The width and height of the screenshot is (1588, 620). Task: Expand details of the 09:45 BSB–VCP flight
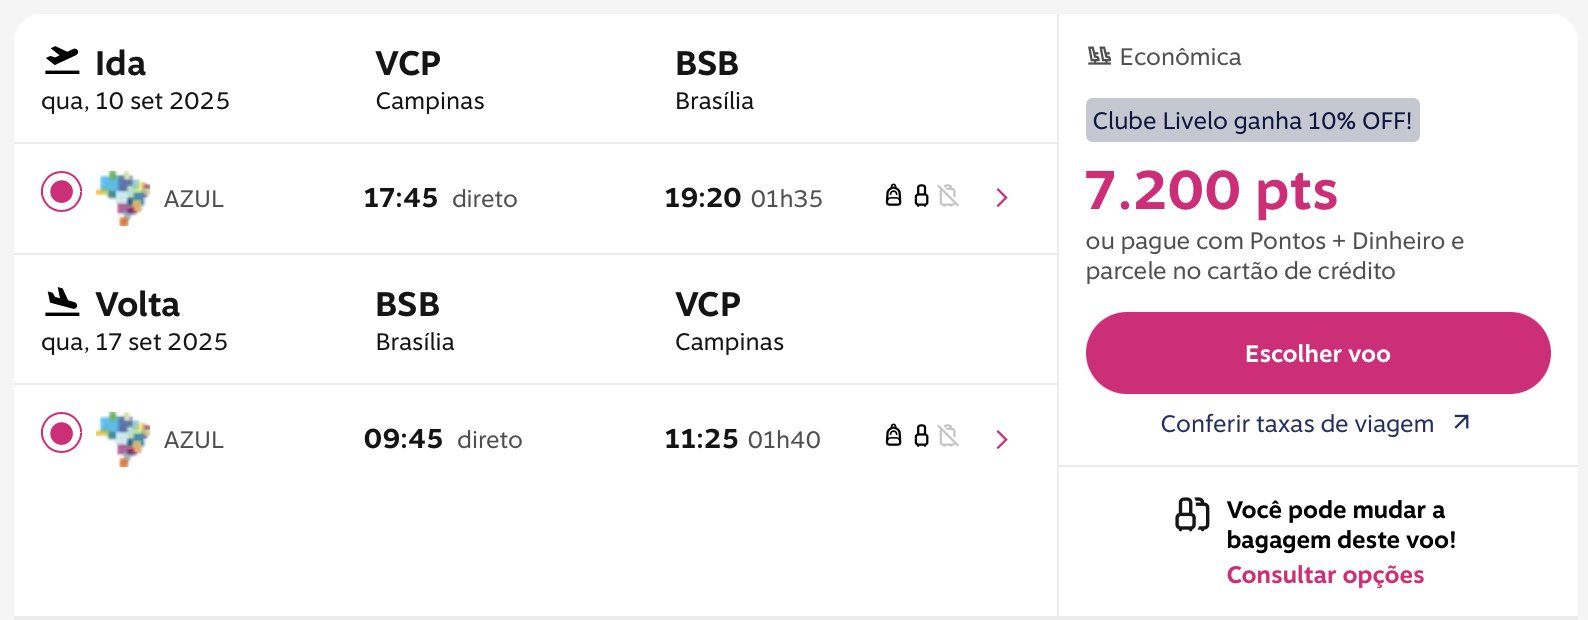click(x=1002, y=440)
